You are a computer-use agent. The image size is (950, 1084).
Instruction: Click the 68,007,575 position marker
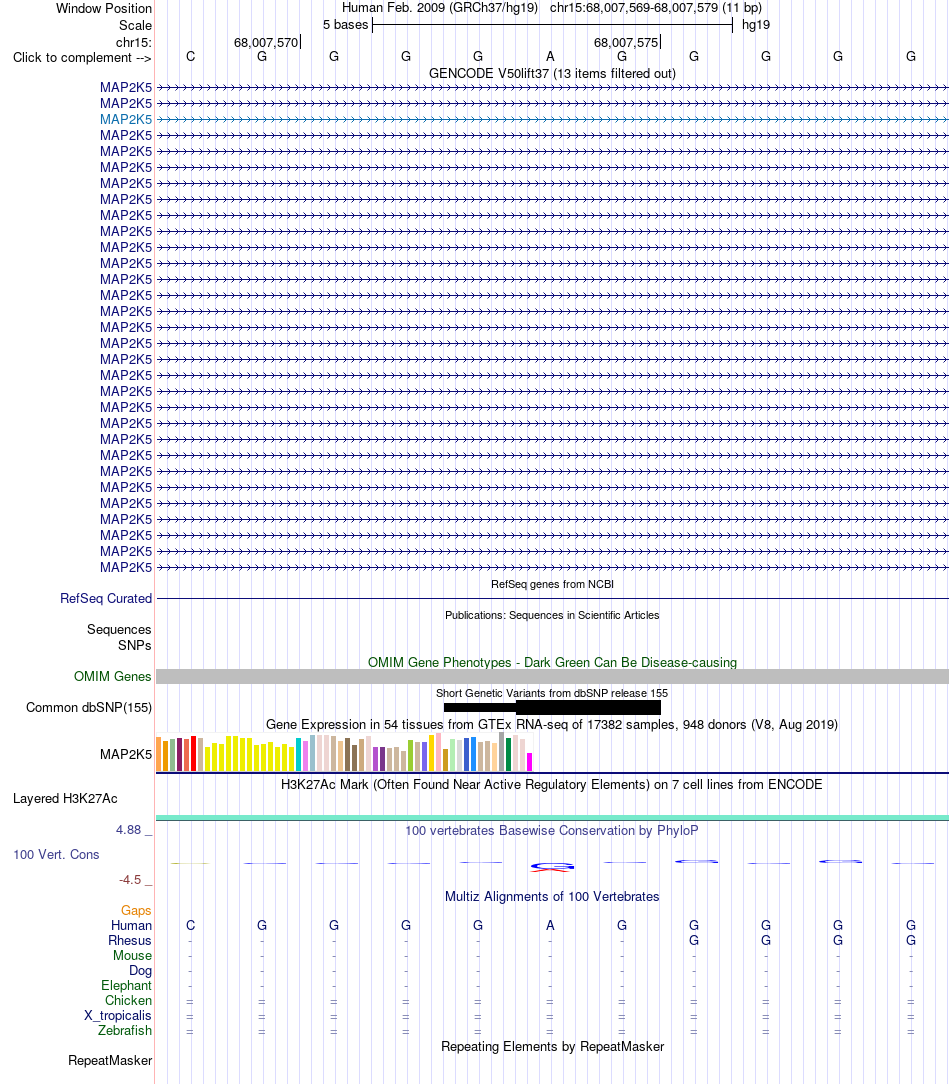(626, 42)
